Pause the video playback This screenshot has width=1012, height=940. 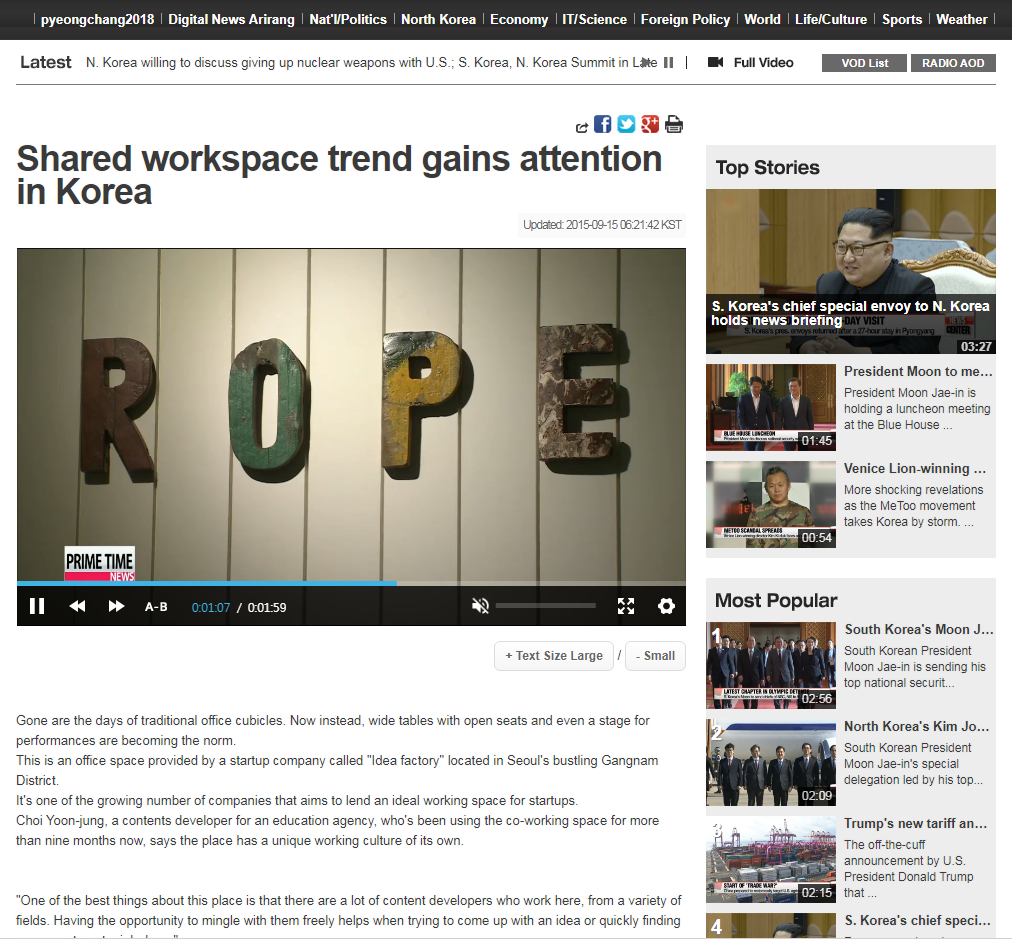click(x=37, y=606)
